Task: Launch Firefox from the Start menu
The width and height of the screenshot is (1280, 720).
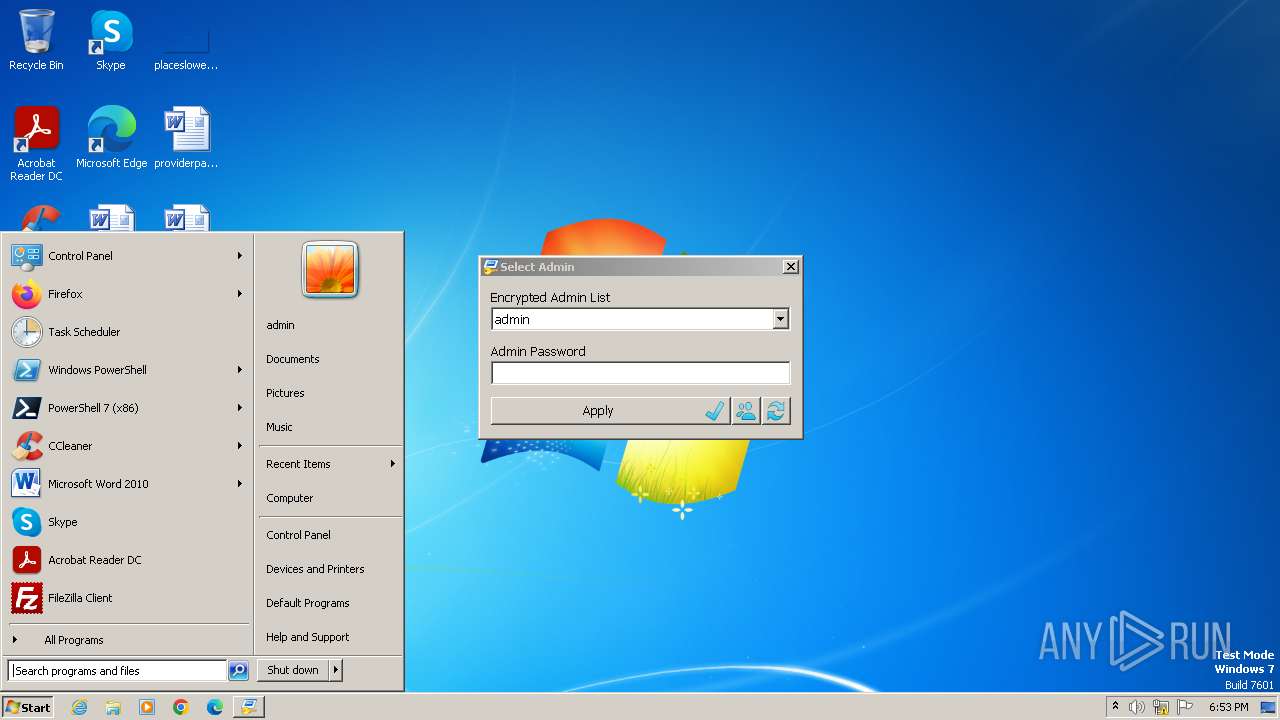Action: tap(127, 294)
